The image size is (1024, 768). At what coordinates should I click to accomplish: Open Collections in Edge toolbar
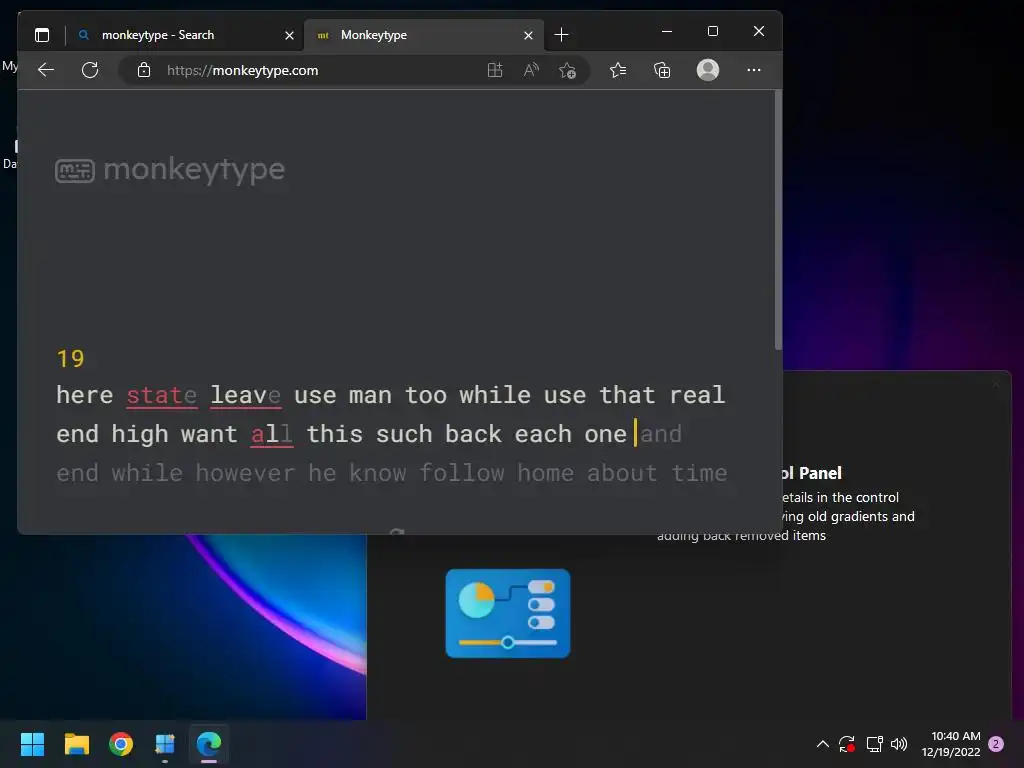coord(662,70)
